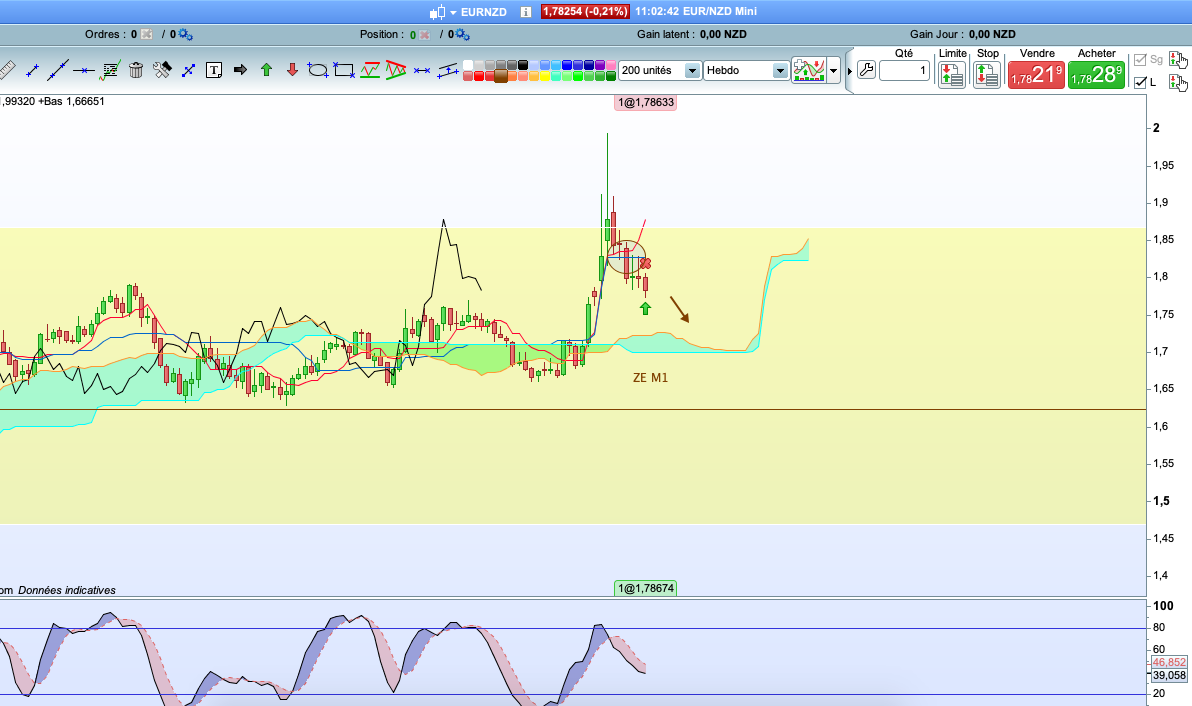
Task: Open object settings wrench-and-hammer icon
Action: [x=162, y=70]
